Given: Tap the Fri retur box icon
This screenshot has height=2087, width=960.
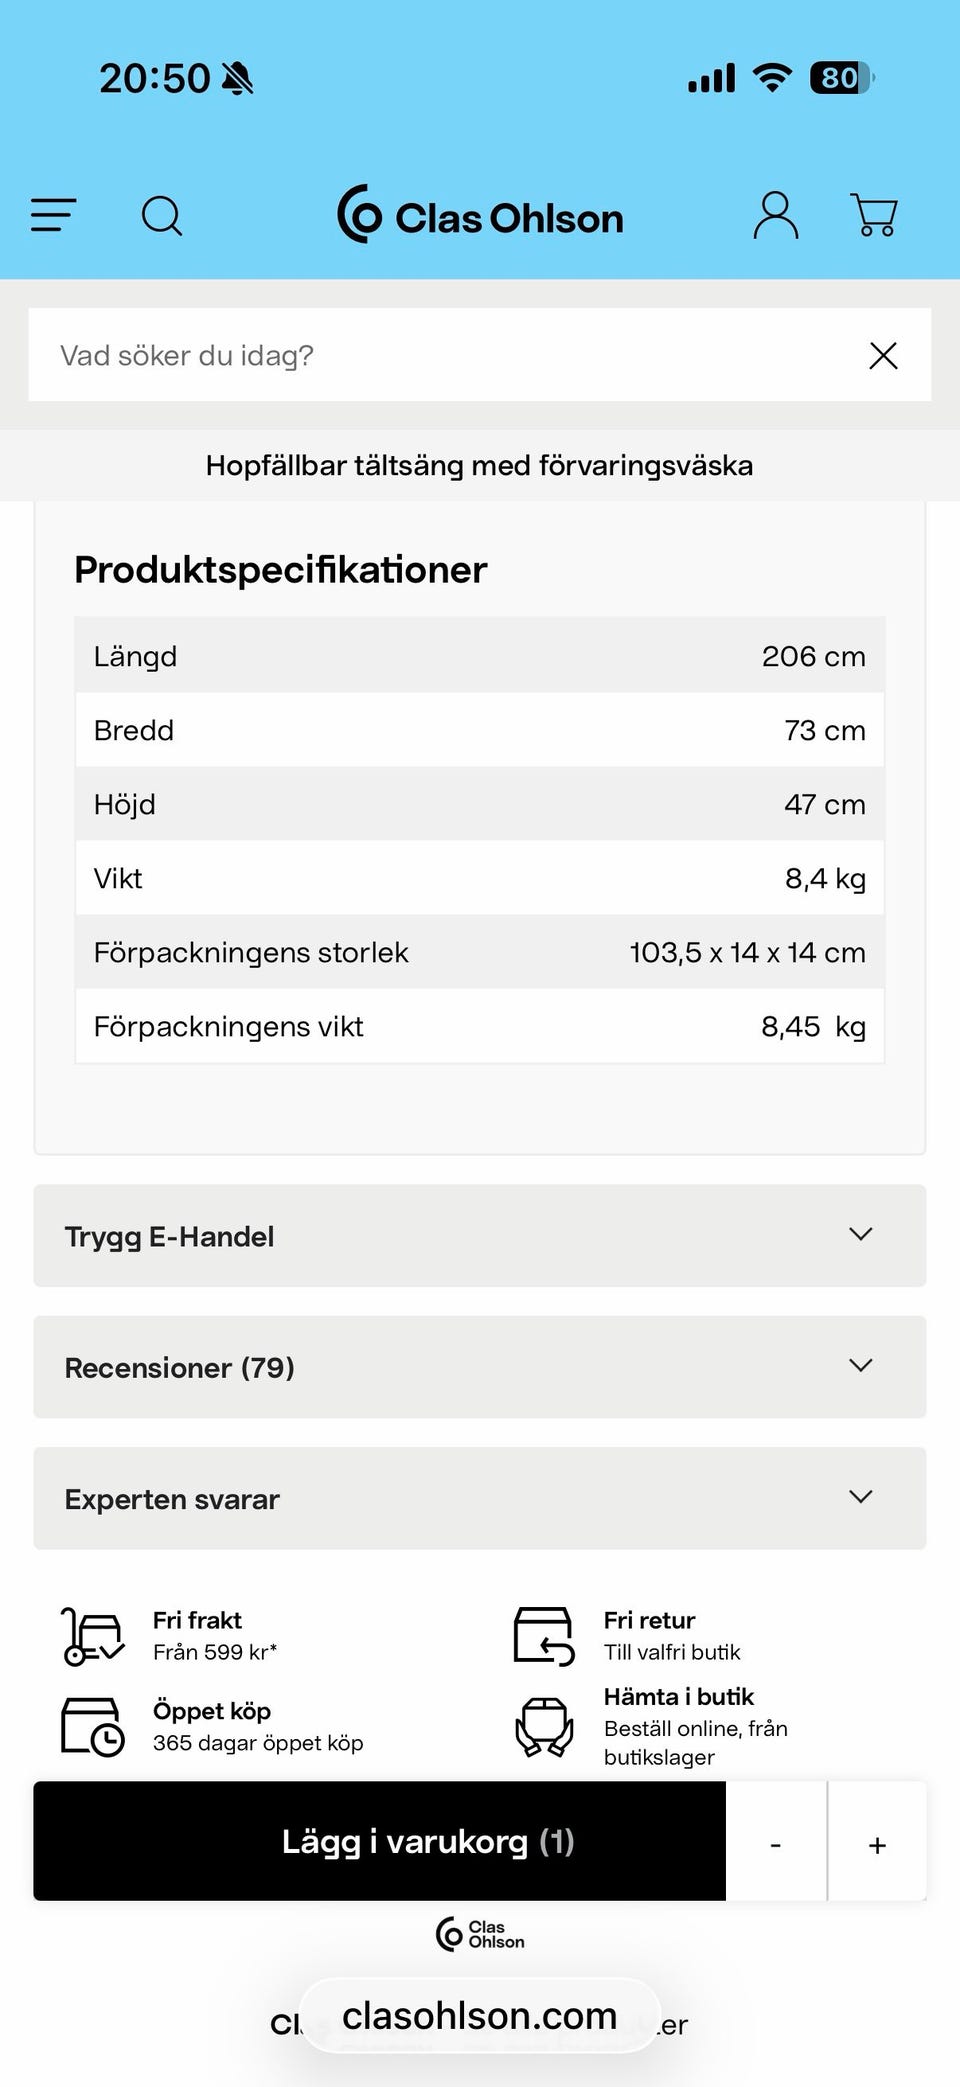Looking at the screenshot, I should tap(544, 1636).
